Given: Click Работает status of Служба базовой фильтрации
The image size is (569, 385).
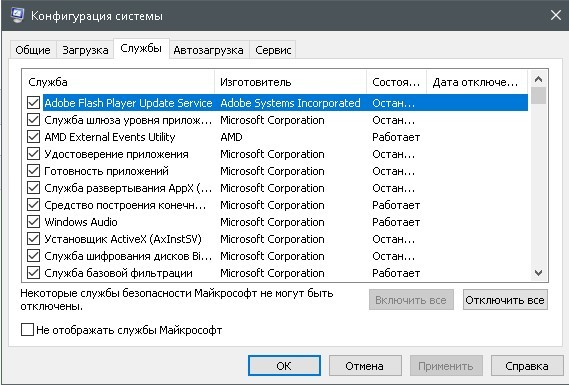Looking at the screenshot, I should click(x=396, y=273).
